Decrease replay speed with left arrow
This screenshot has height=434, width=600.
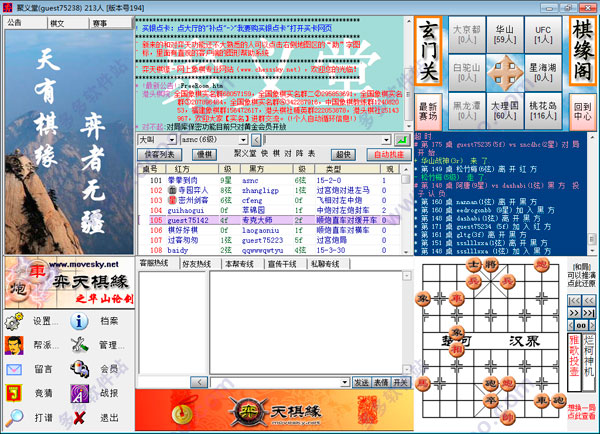pos(571,325)
